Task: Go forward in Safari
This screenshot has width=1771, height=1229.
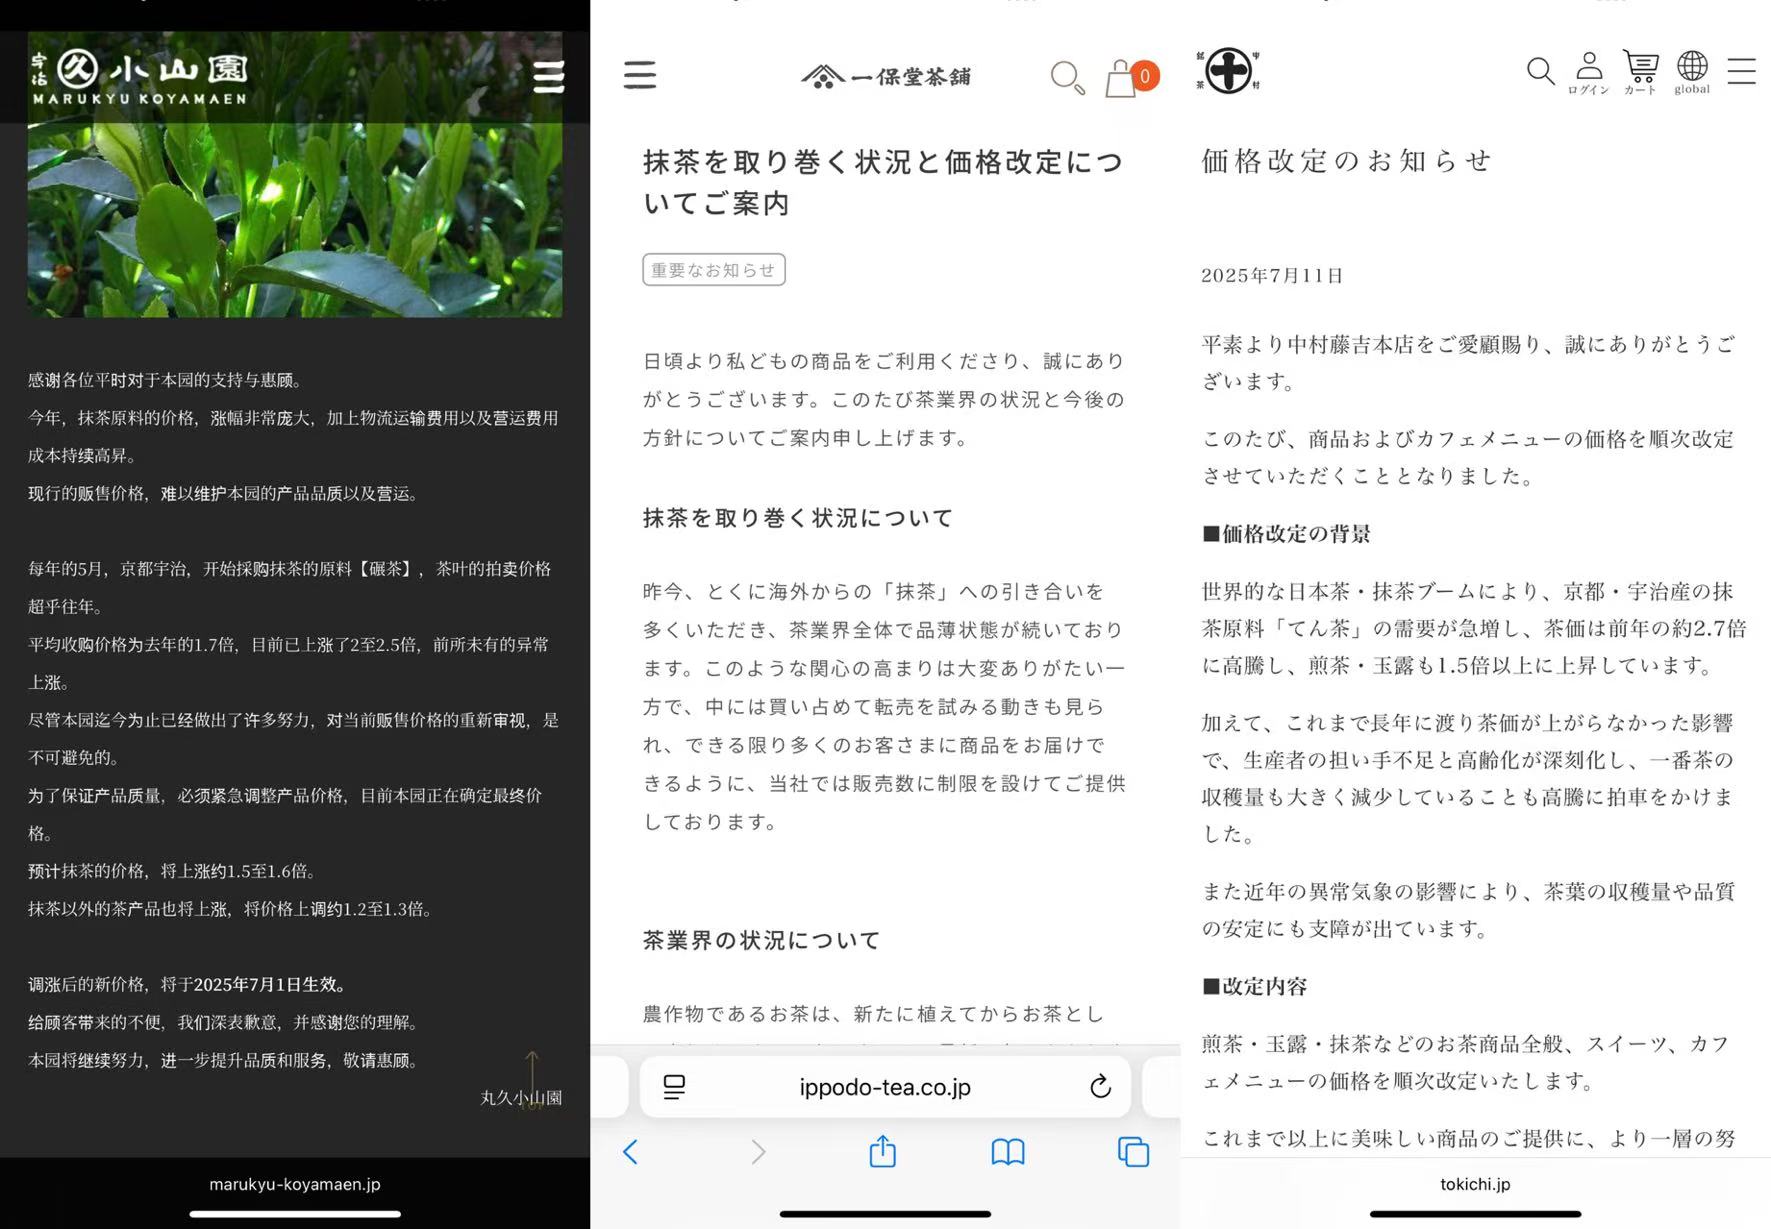Action: 758,1152
